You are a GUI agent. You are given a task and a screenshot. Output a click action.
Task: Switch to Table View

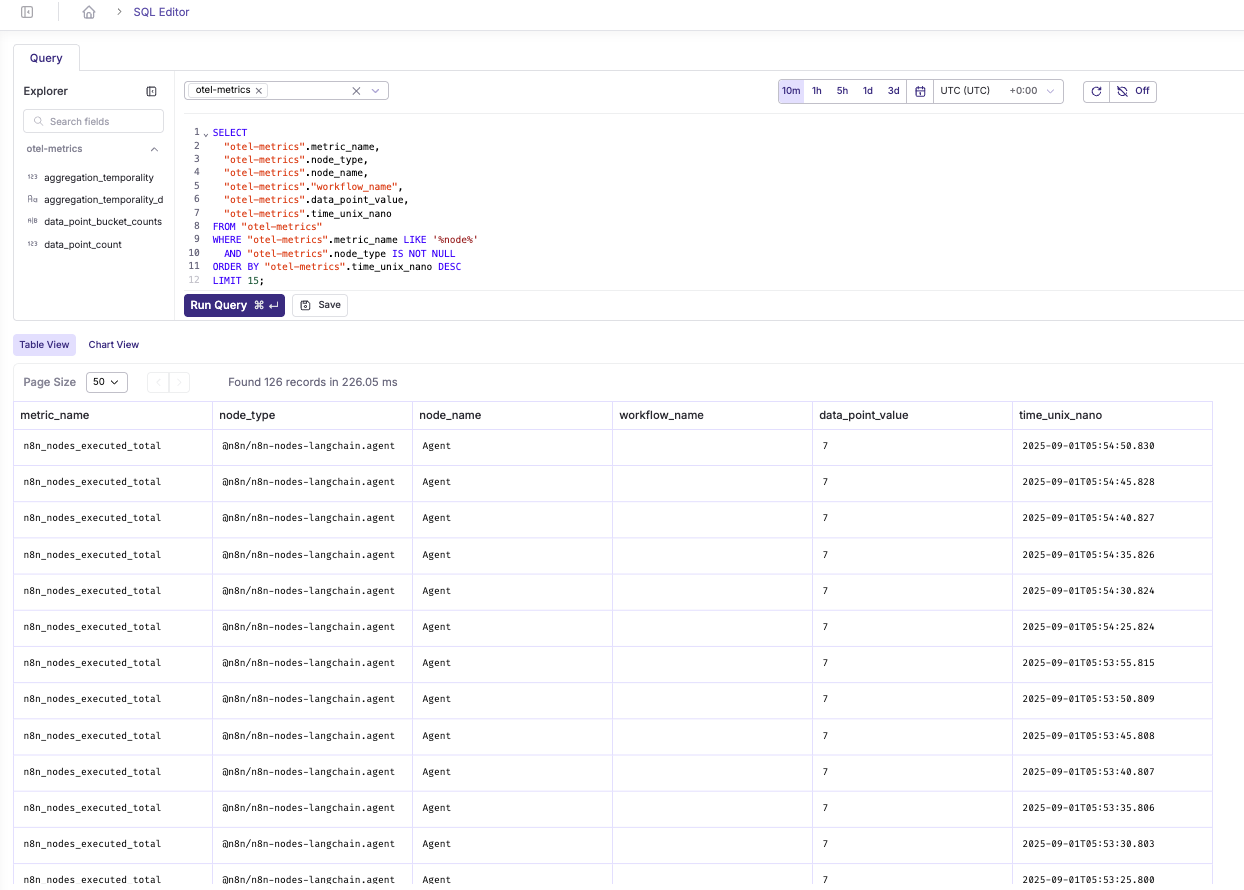pyautogui.click(x=45, y=345)
